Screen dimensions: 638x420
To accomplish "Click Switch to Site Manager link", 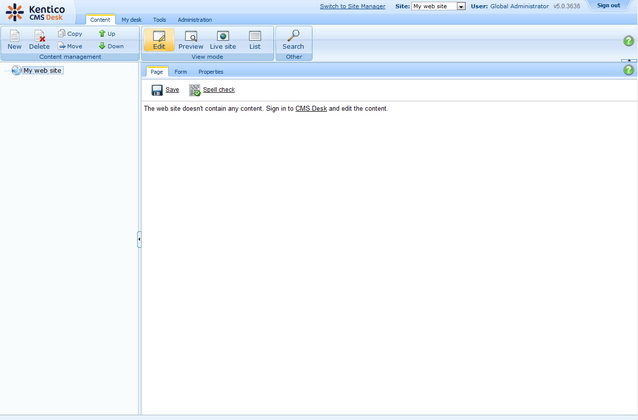I will pos(352,6).
